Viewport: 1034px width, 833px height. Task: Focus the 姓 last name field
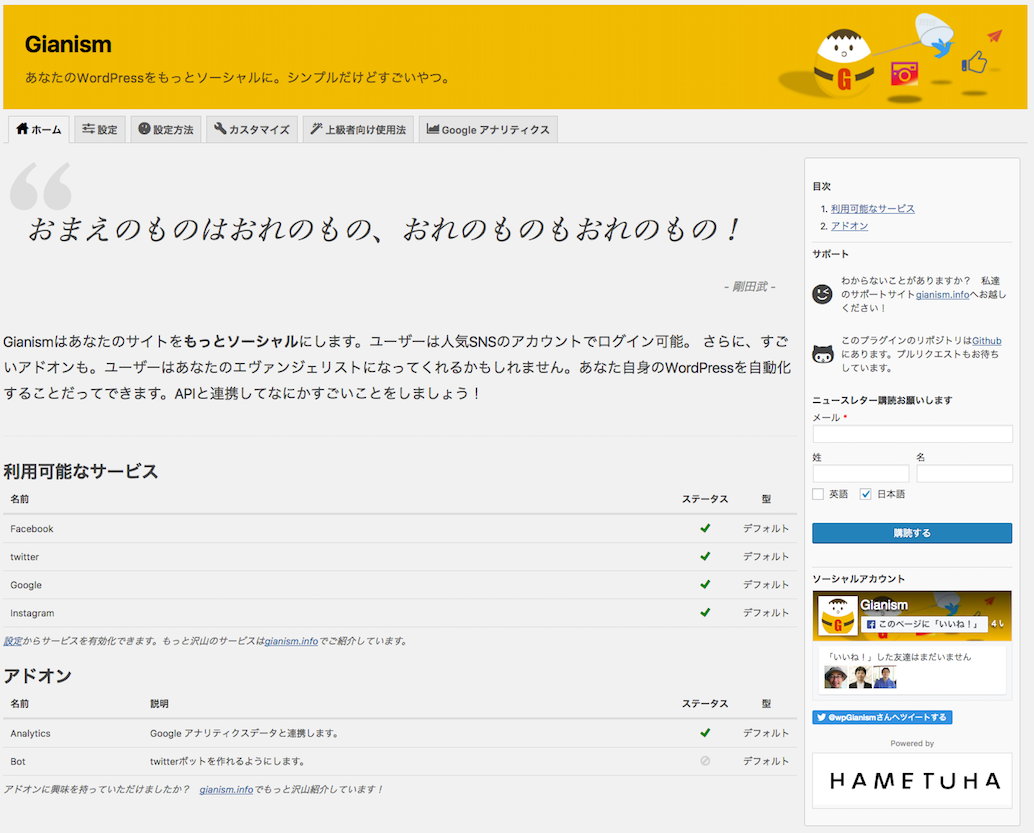tap(860, 474)
